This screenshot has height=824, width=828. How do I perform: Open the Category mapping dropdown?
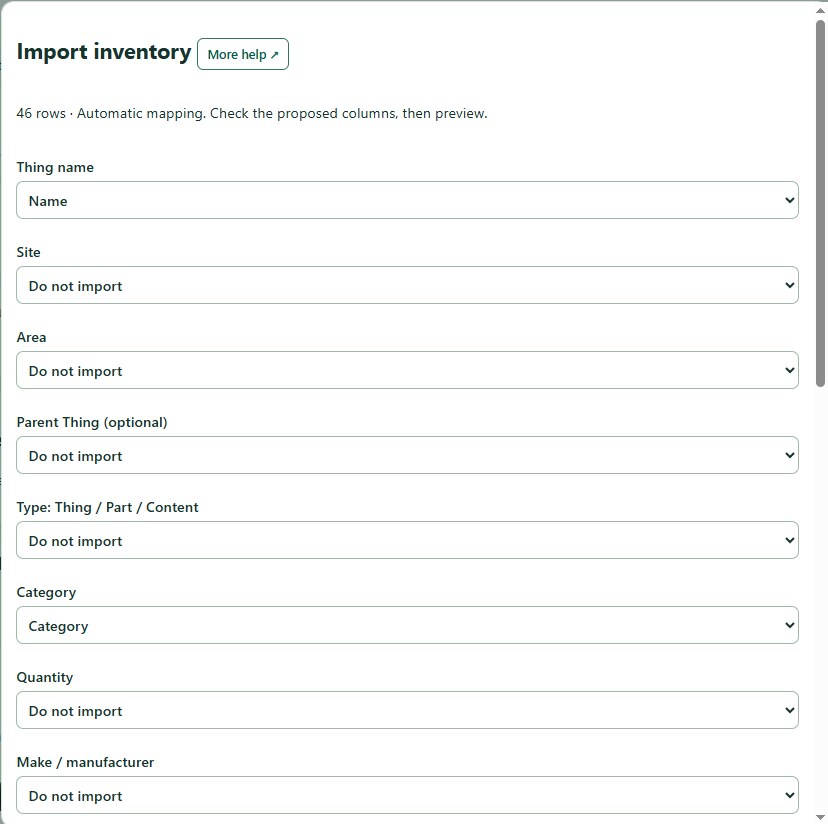pyautogui.click(x=407, y=625)
